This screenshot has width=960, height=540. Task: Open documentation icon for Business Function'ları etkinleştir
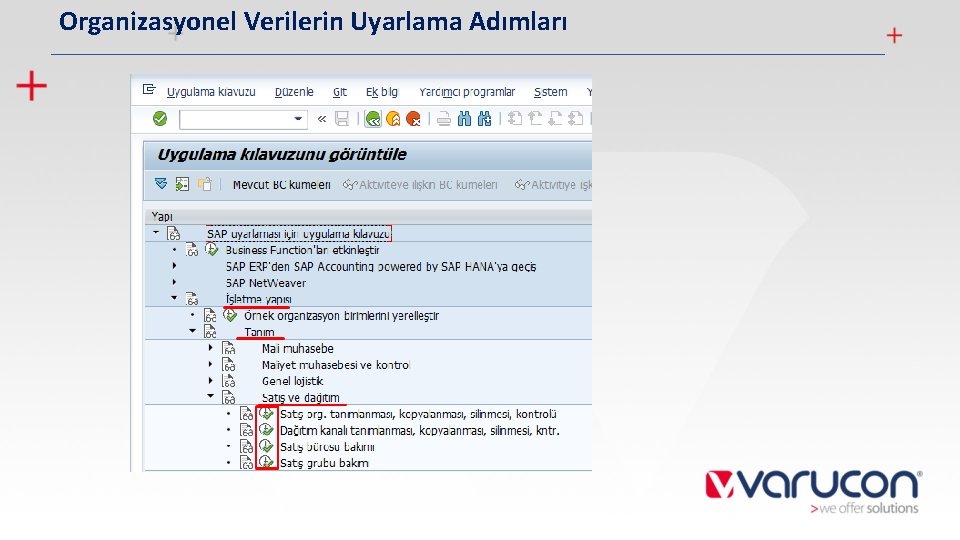coord(192,250)
